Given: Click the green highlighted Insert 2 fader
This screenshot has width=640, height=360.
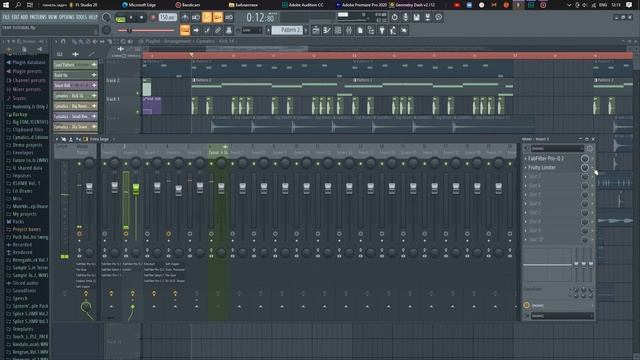Looking at the screenshot, I should pyautogui.click(x=136, y=188).
